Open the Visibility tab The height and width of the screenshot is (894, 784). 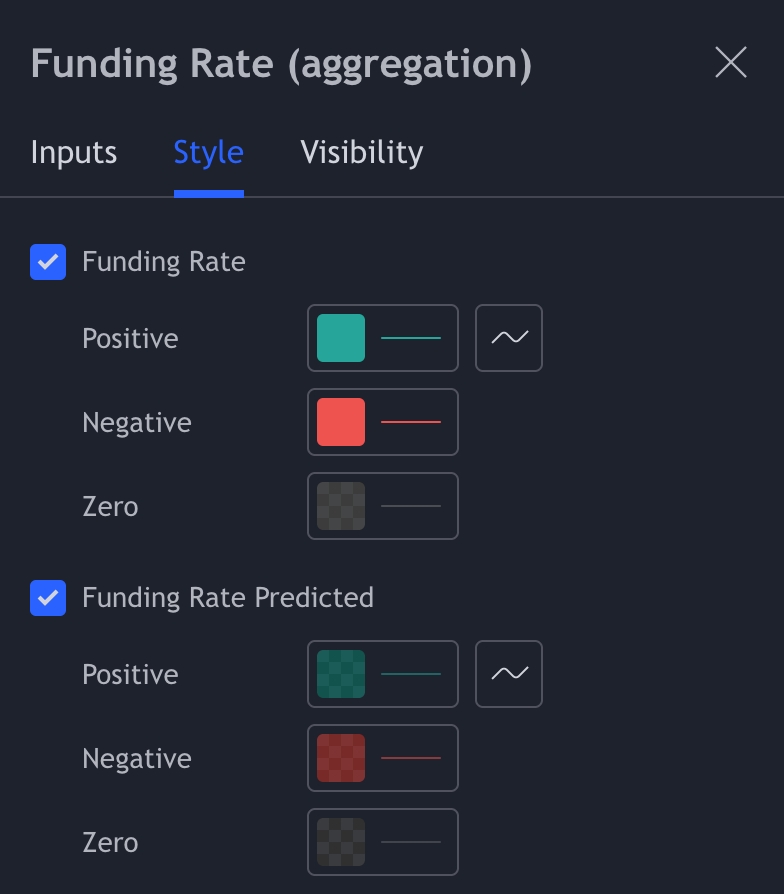click(362, 152)
